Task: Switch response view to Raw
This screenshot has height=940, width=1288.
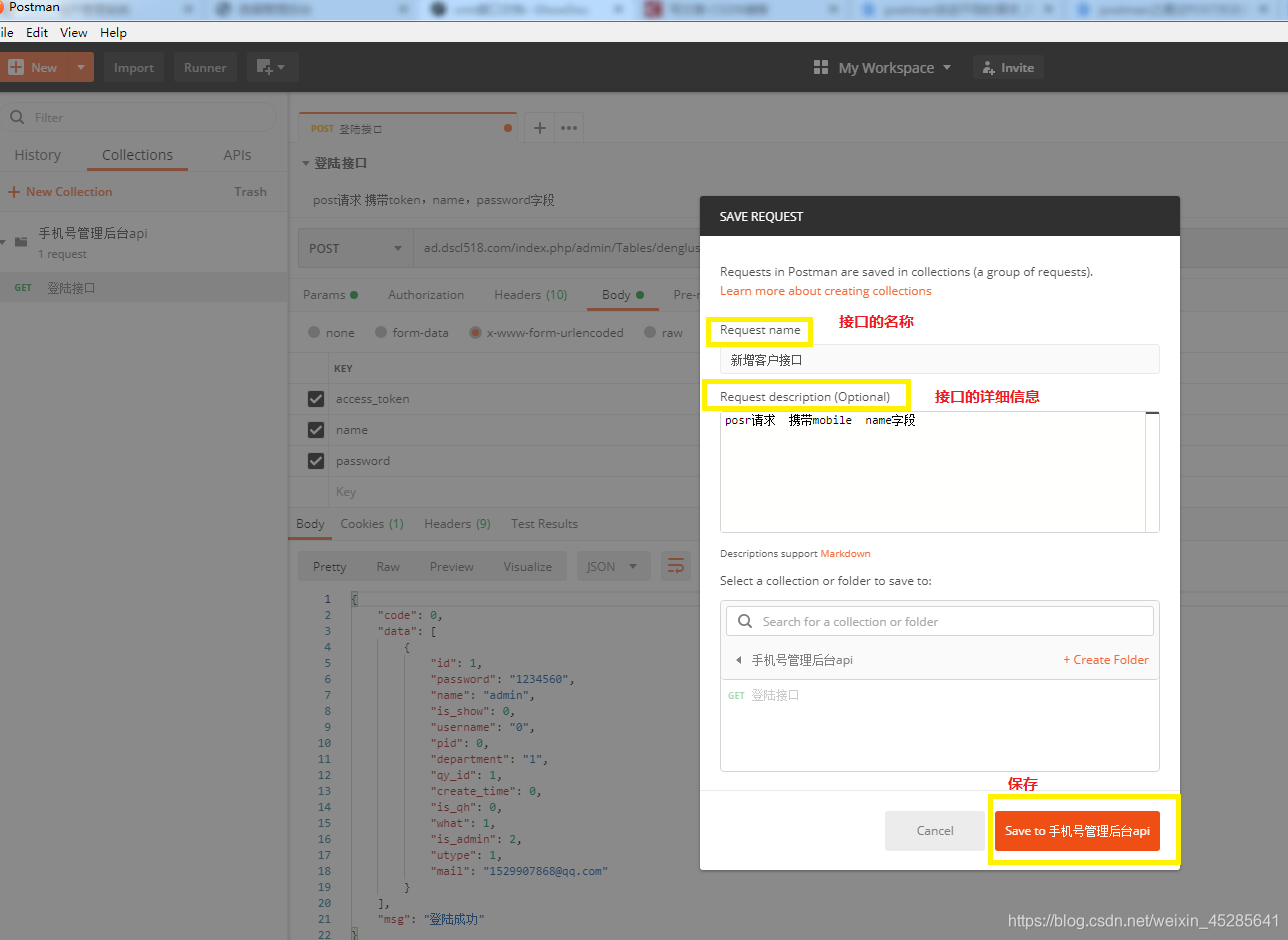Action: tap(388, 567)
